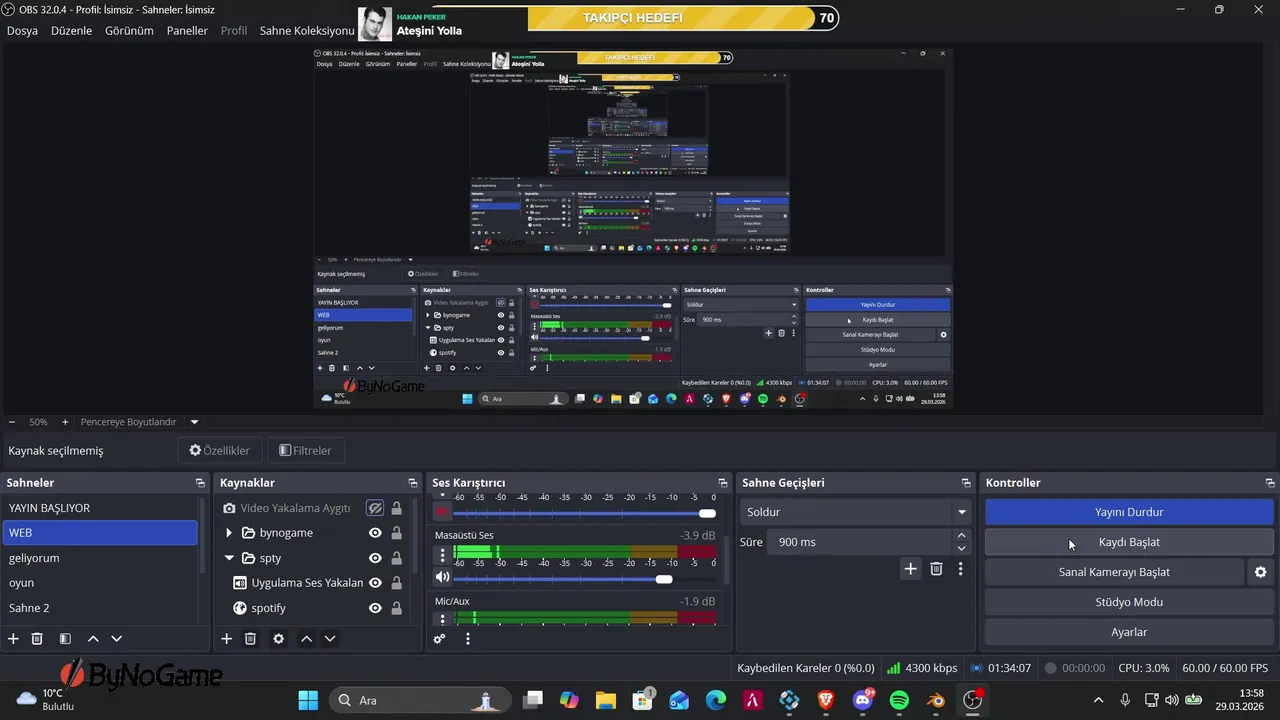
Task: Open the Paneller menu
Action: pyautogui.click(x=187, y=31)
